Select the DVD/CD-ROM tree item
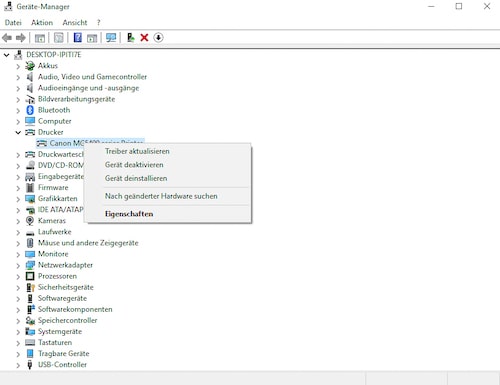The height and width of the screenshot is (385, 500). click(61, 165)
